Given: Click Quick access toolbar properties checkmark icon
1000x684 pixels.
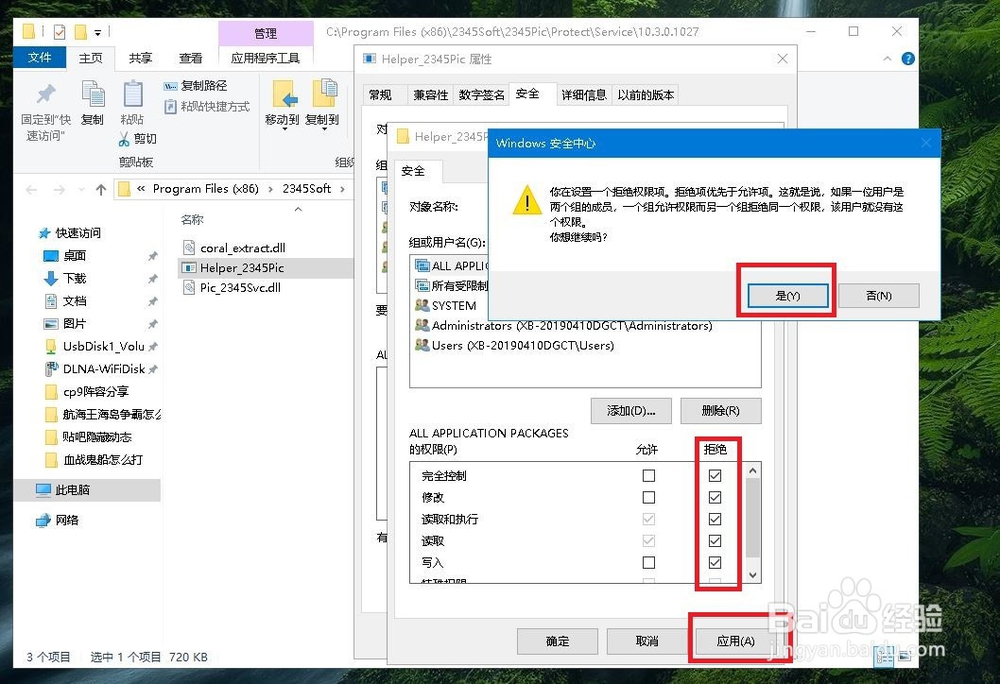Looking at the screenshot, I should click(x=59, y=31).
